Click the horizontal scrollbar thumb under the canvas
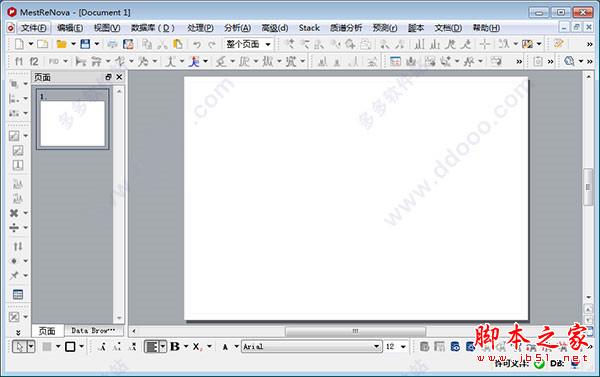The height and width of the screenshot is (377, 600). [x=355, y=331]
